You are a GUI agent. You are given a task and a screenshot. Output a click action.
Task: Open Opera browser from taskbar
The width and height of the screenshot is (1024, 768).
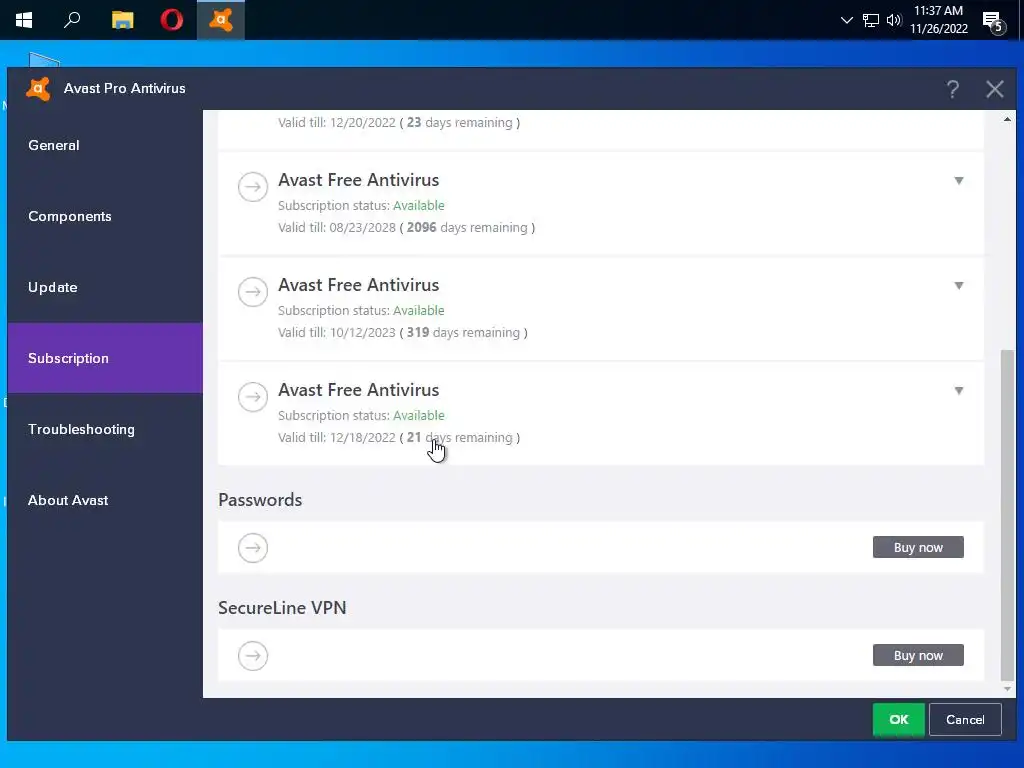point(172,20)
